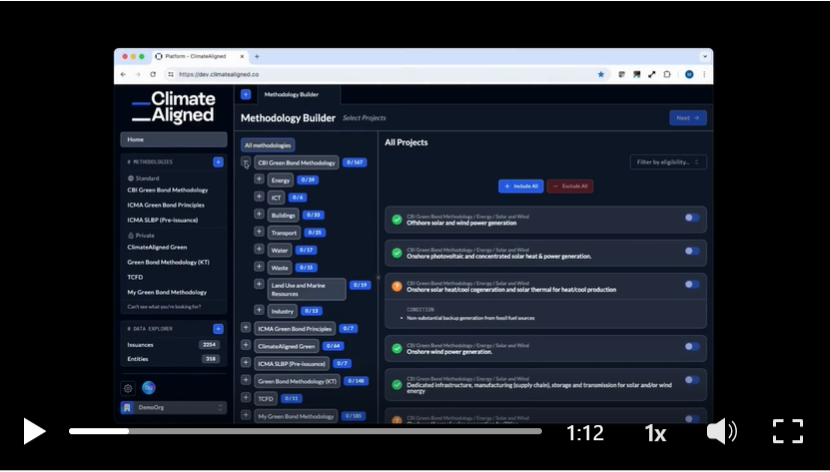This screenshot has width=830, height=472.
Task: Bookmark the page with the star icon
Action: (601, 75)
